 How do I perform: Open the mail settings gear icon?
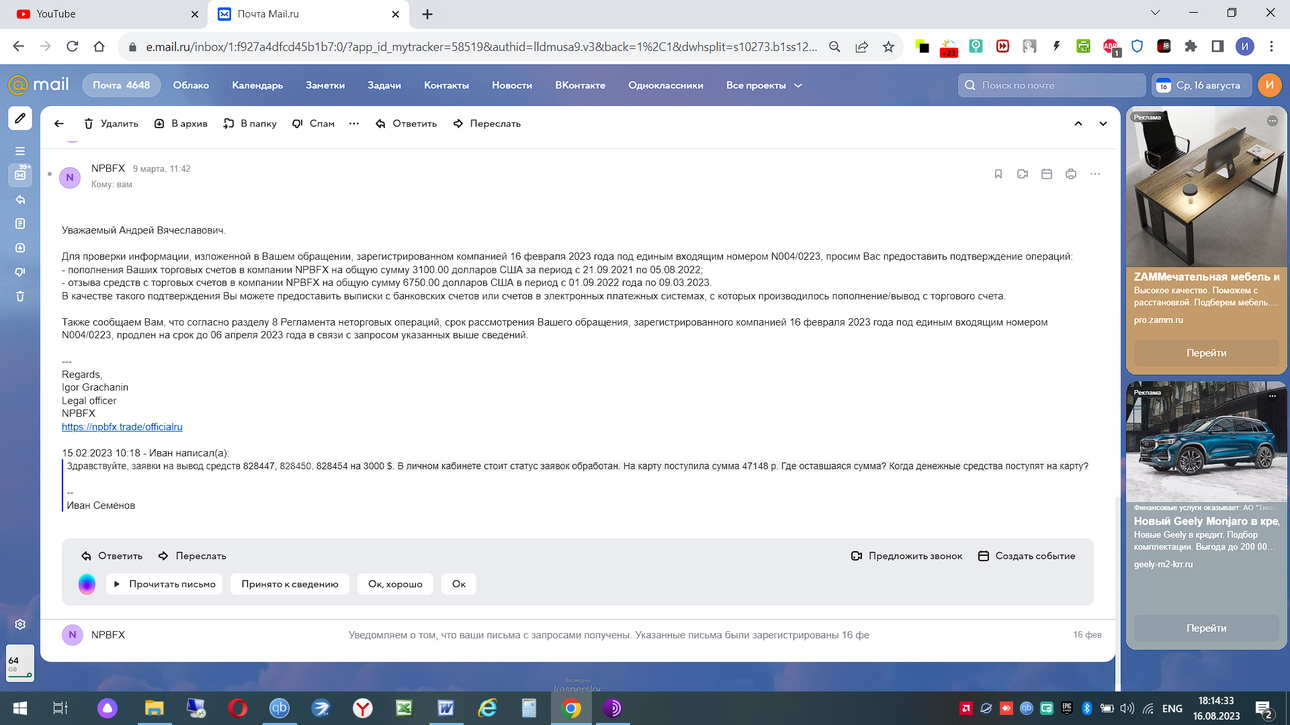tap(20, 624)
